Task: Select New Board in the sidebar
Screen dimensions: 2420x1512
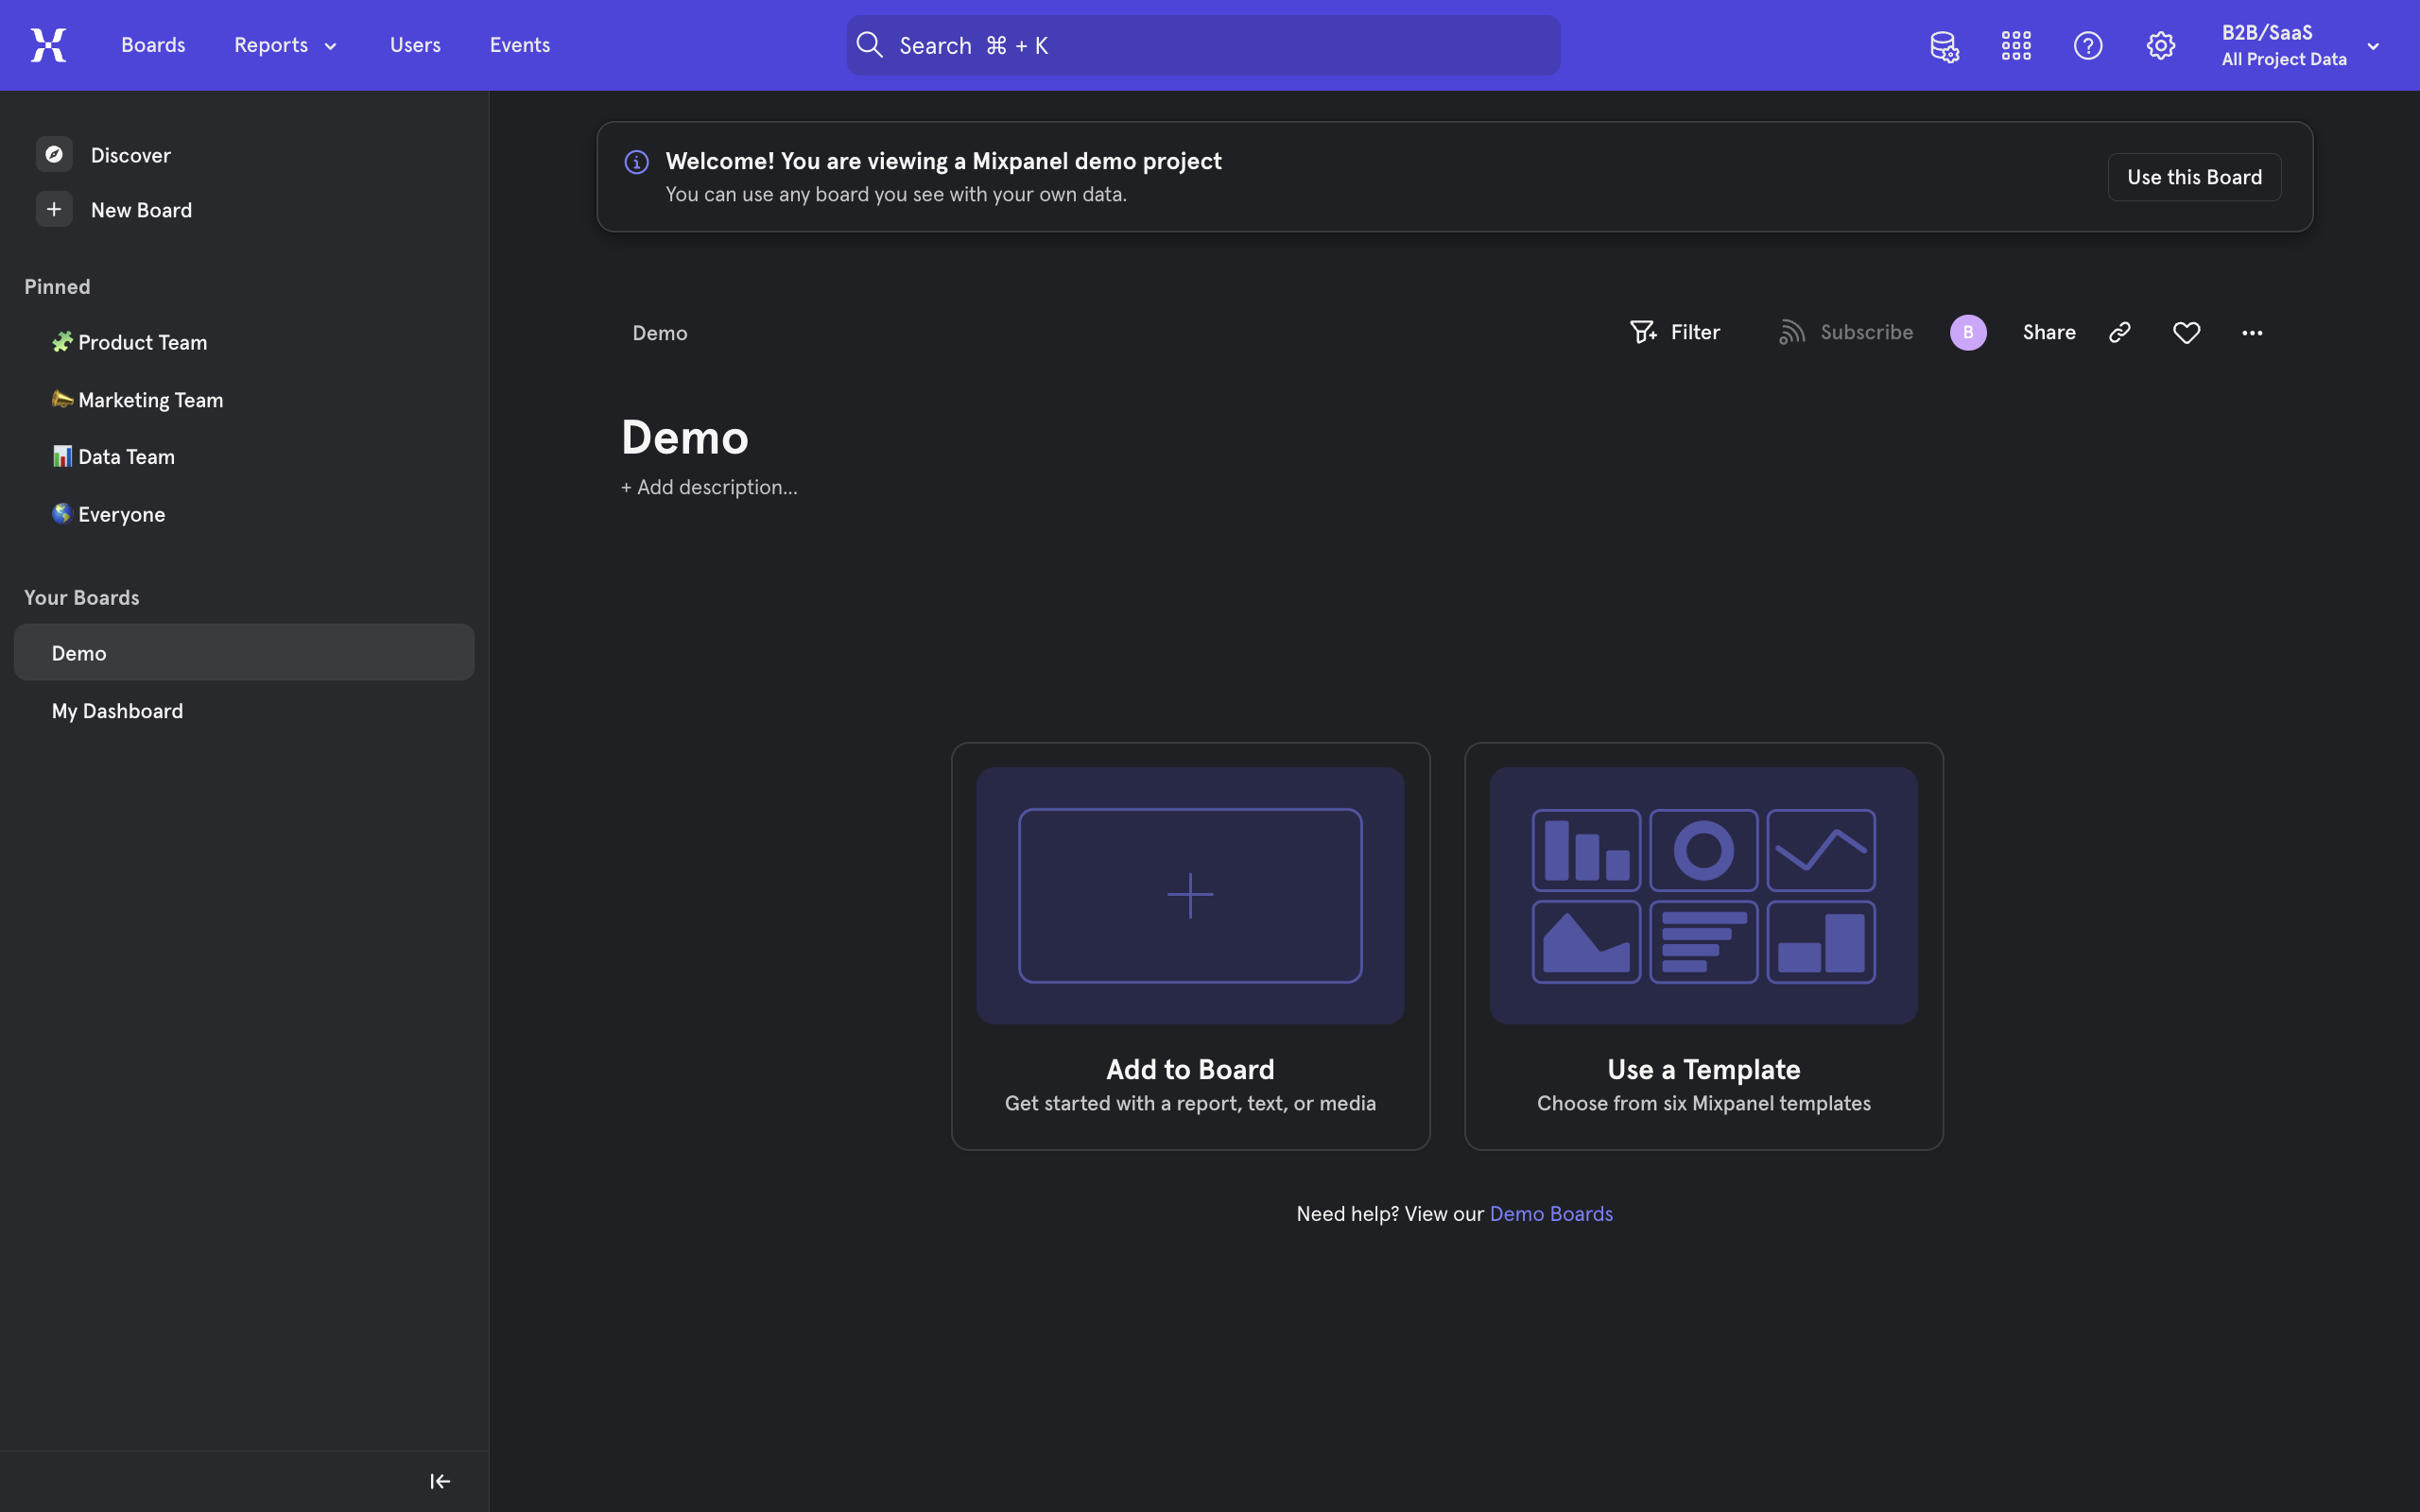Action: (x=141, y=210)
